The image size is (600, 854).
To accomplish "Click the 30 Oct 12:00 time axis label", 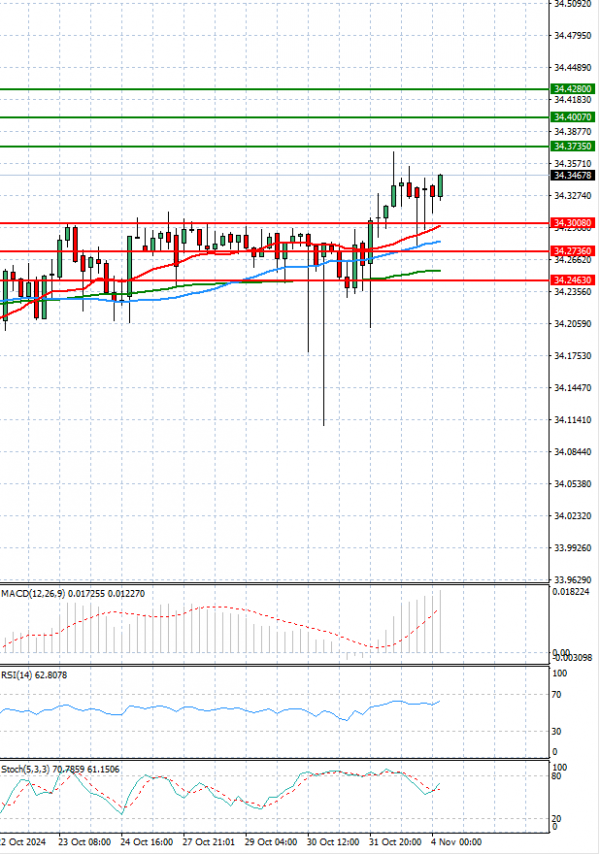I will [333, 842].
